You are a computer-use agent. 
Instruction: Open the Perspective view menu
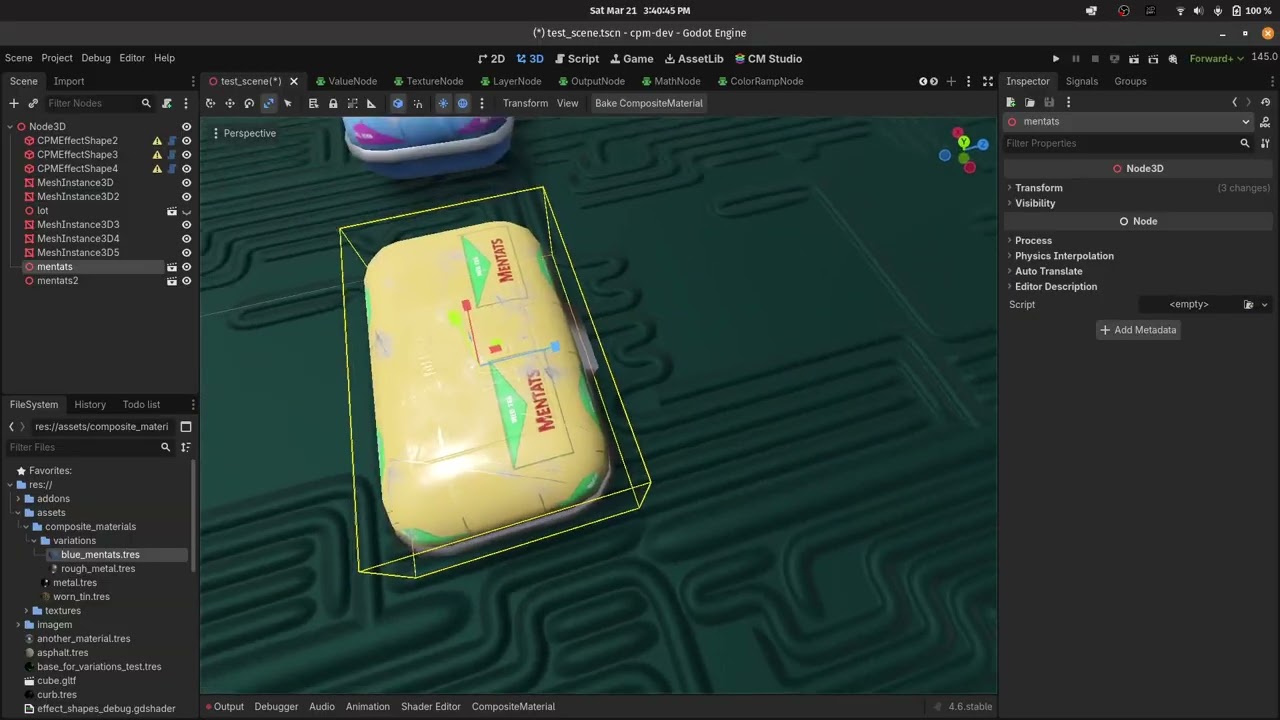(x=244, y=133)
